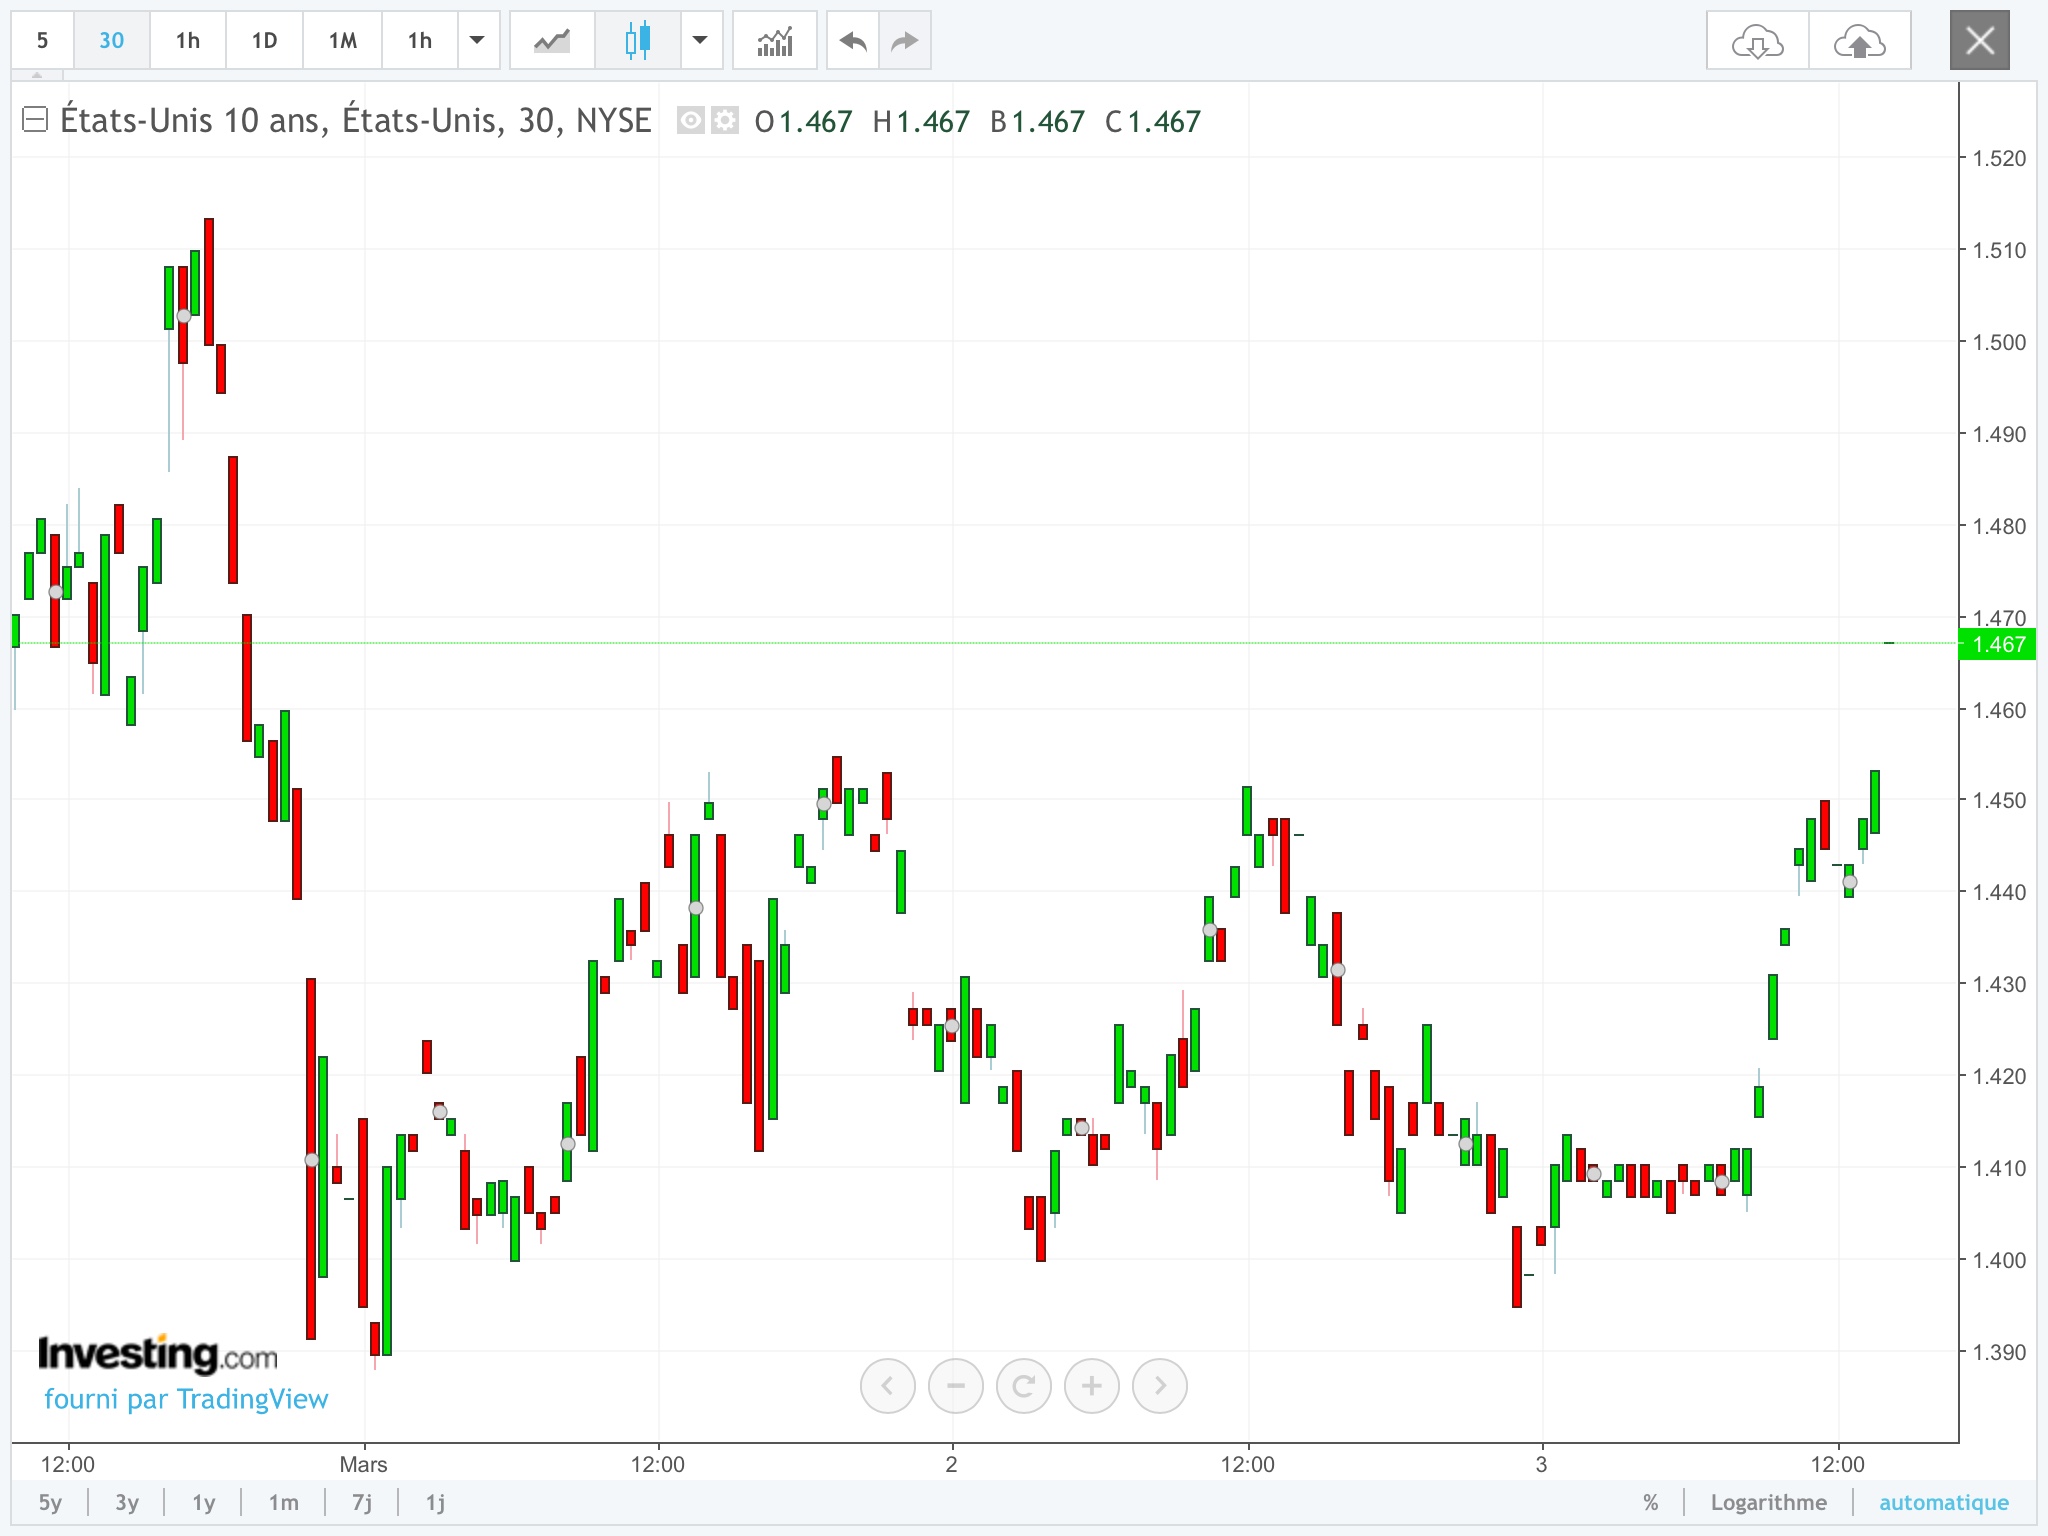Open the chart style dropdown arrow
The width and height of the screenshot is (2048, 1536).
click(700, 41)
